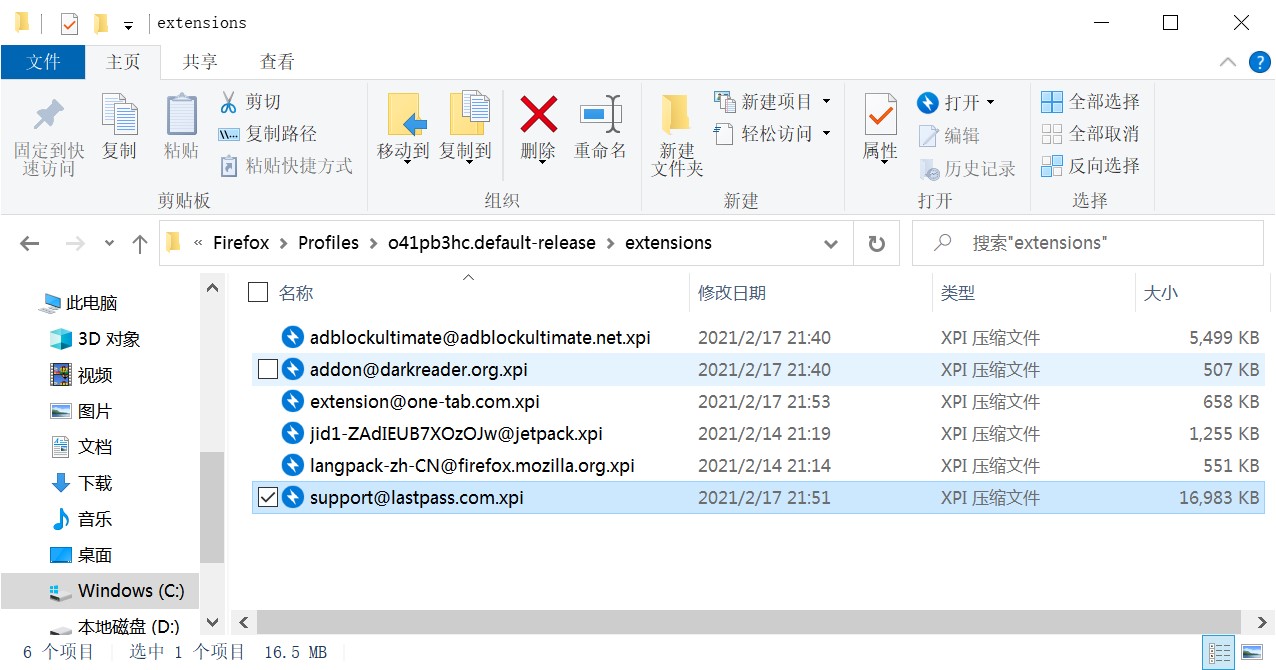Click the search "extensions" box
The height and width of the screenshot is (670, 1276).
1088,243
